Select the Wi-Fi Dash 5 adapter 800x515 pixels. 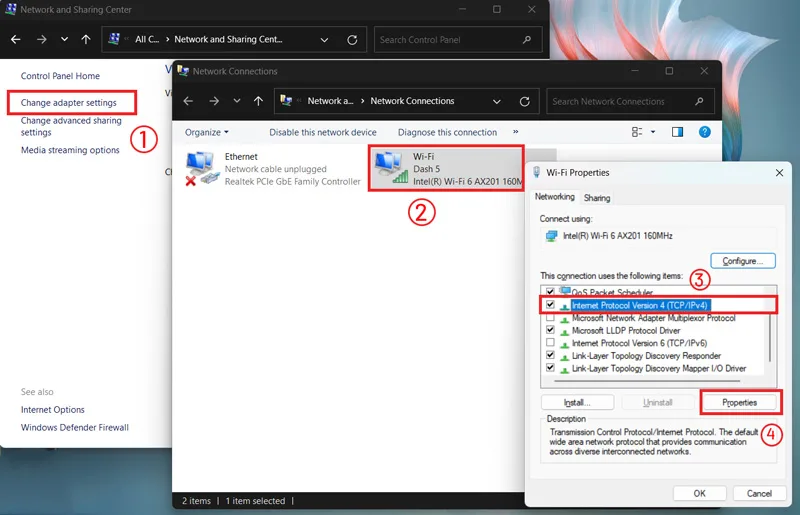pos(446,168)
